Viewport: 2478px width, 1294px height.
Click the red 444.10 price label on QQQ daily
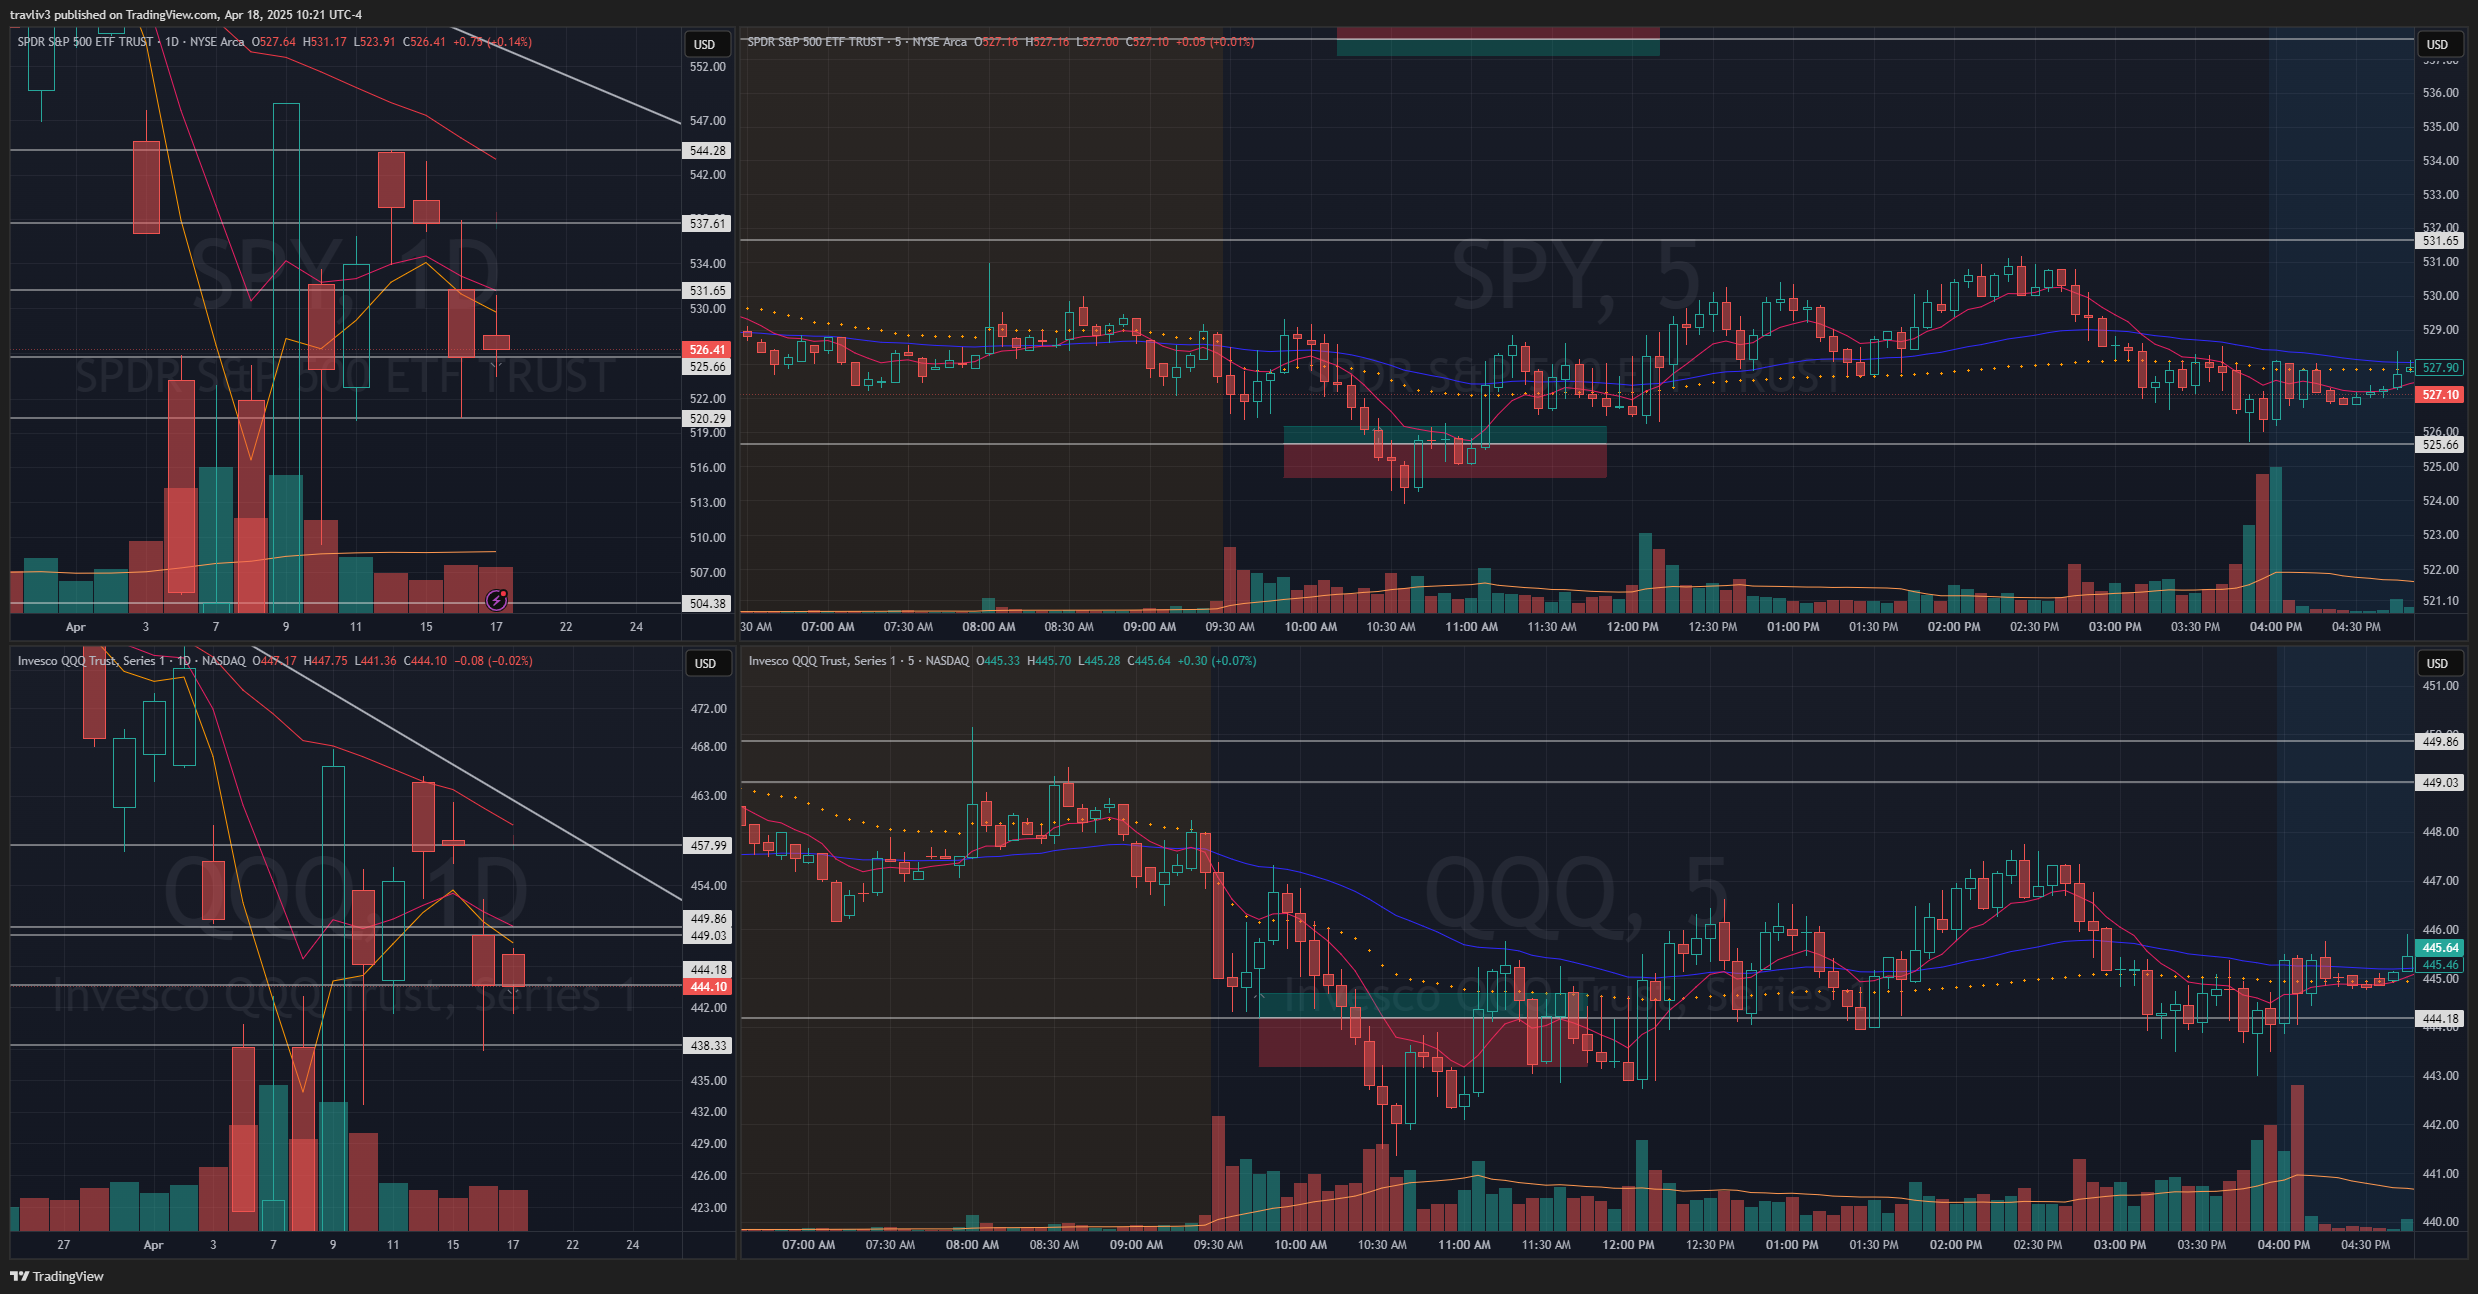(x=708, y=987)
